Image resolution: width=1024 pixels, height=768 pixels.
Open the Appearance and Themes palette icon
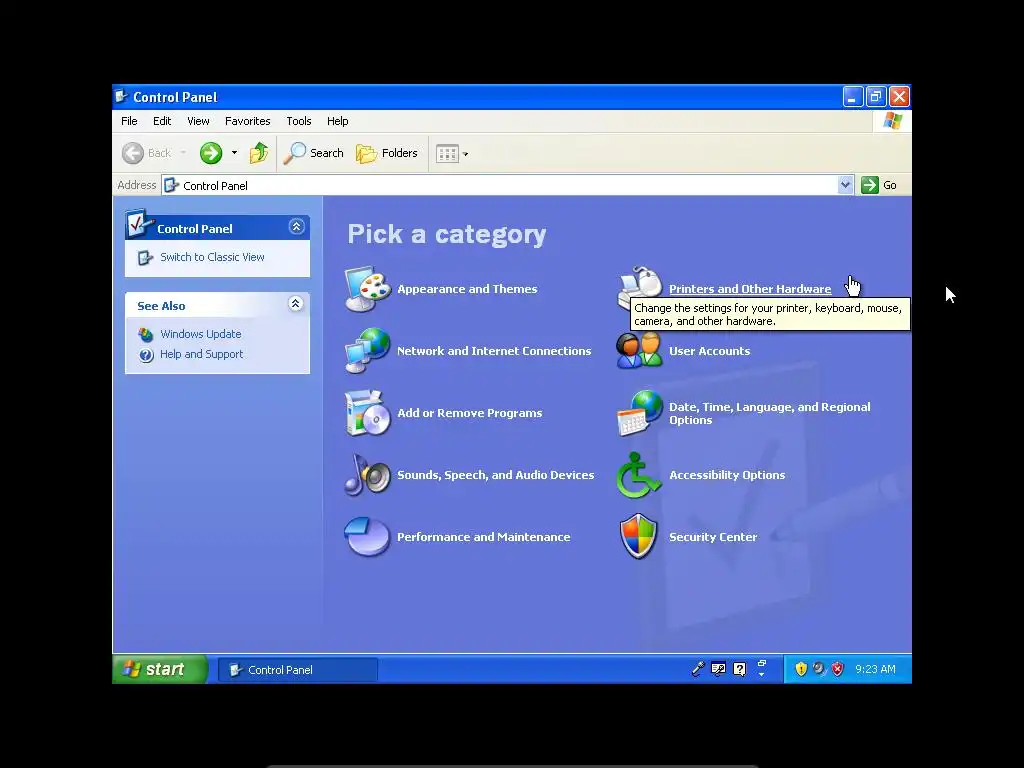pos(367,289)
